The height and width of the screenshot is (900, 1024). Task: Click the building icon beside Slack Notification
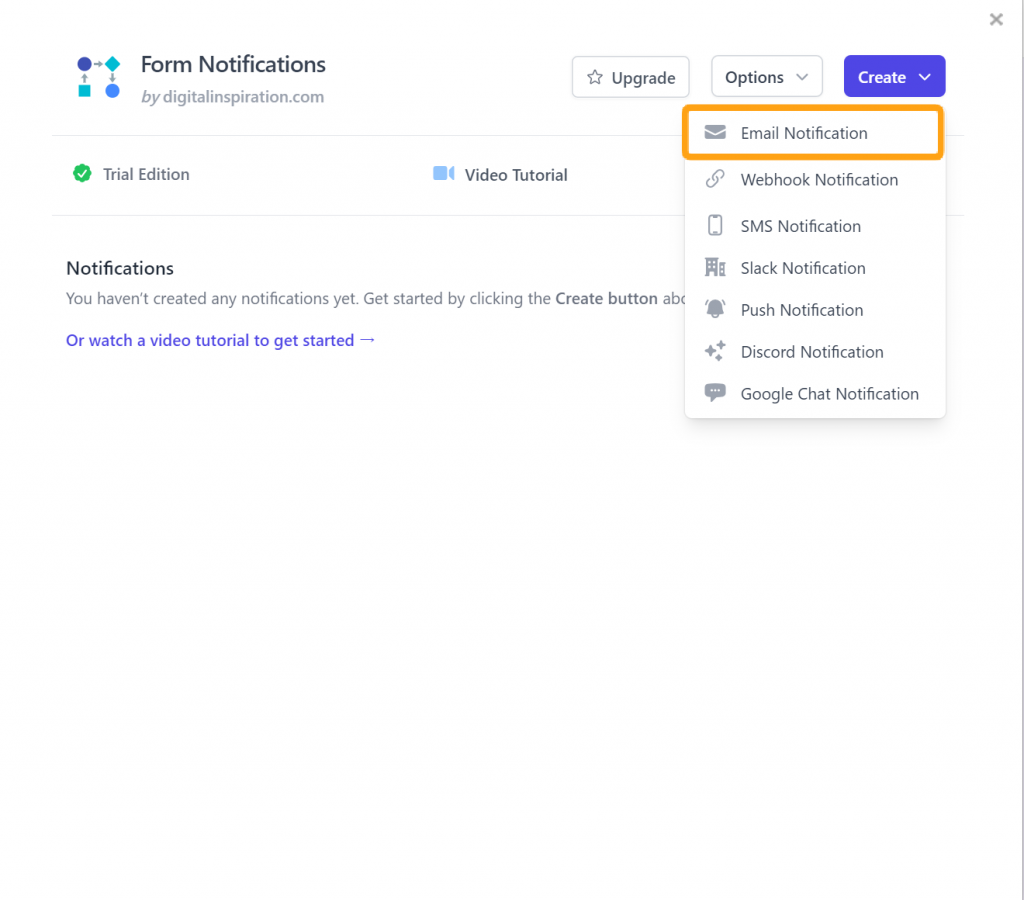715,268
